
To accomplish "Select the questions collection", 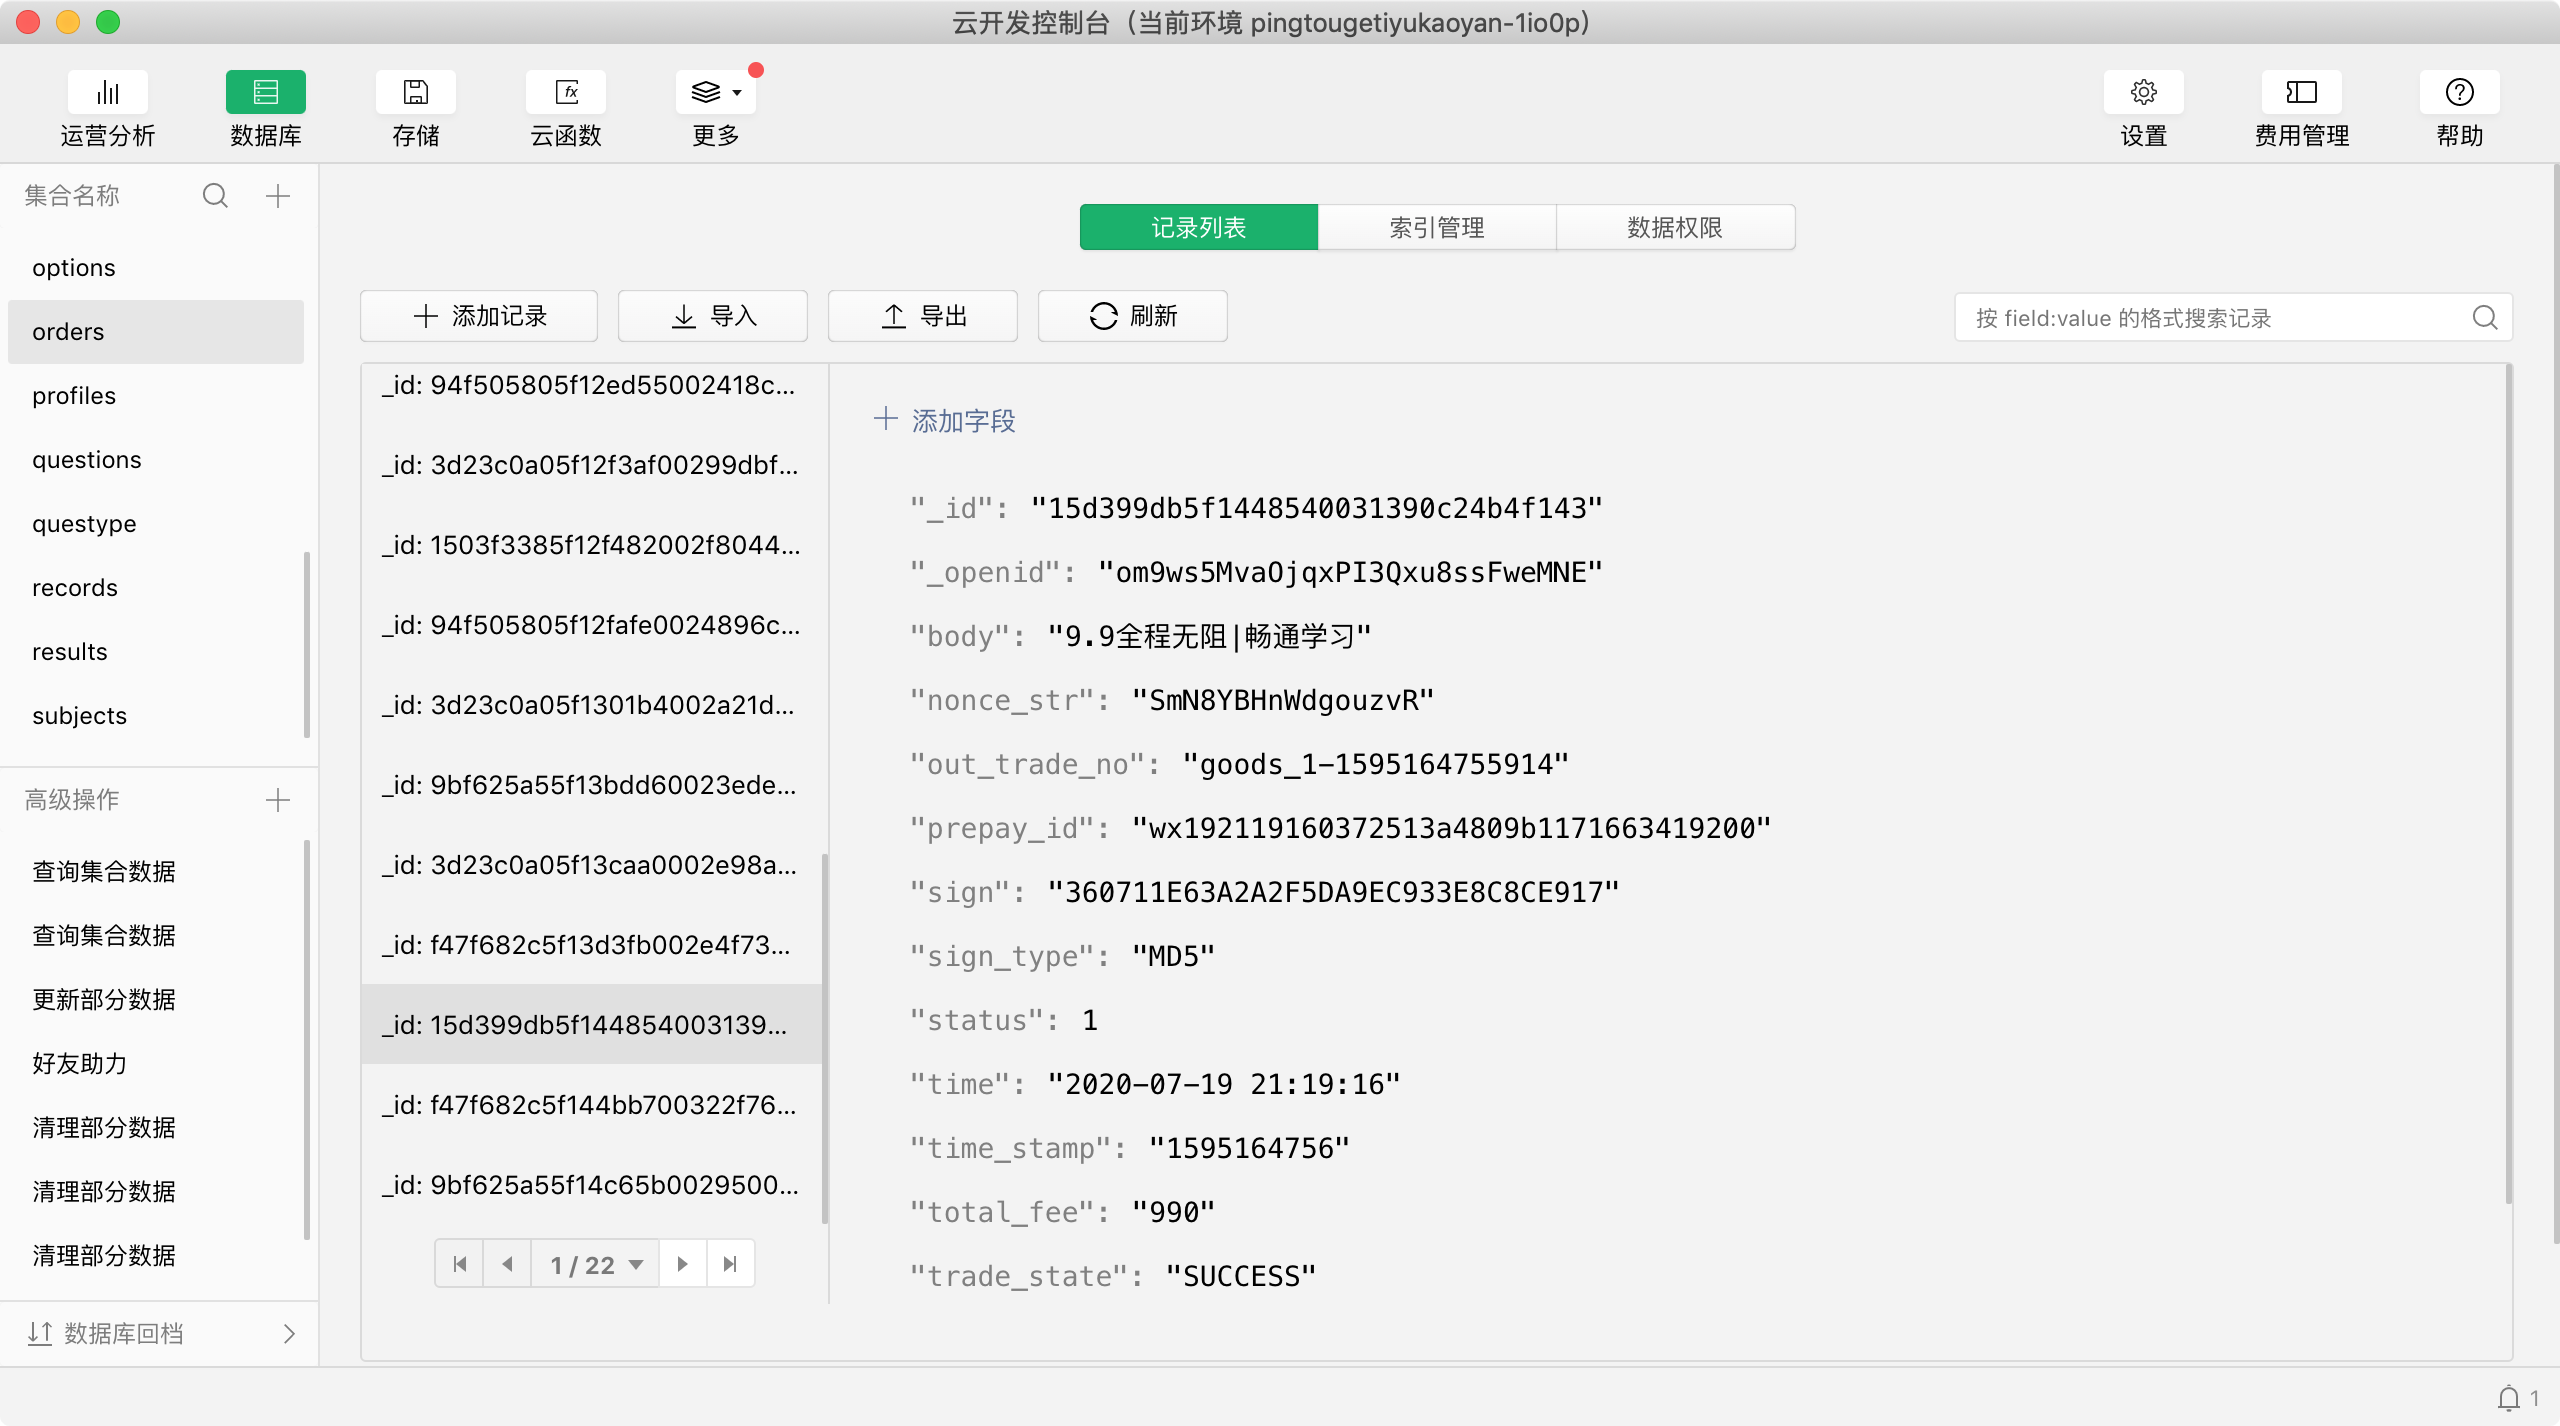I will point(87,460).
